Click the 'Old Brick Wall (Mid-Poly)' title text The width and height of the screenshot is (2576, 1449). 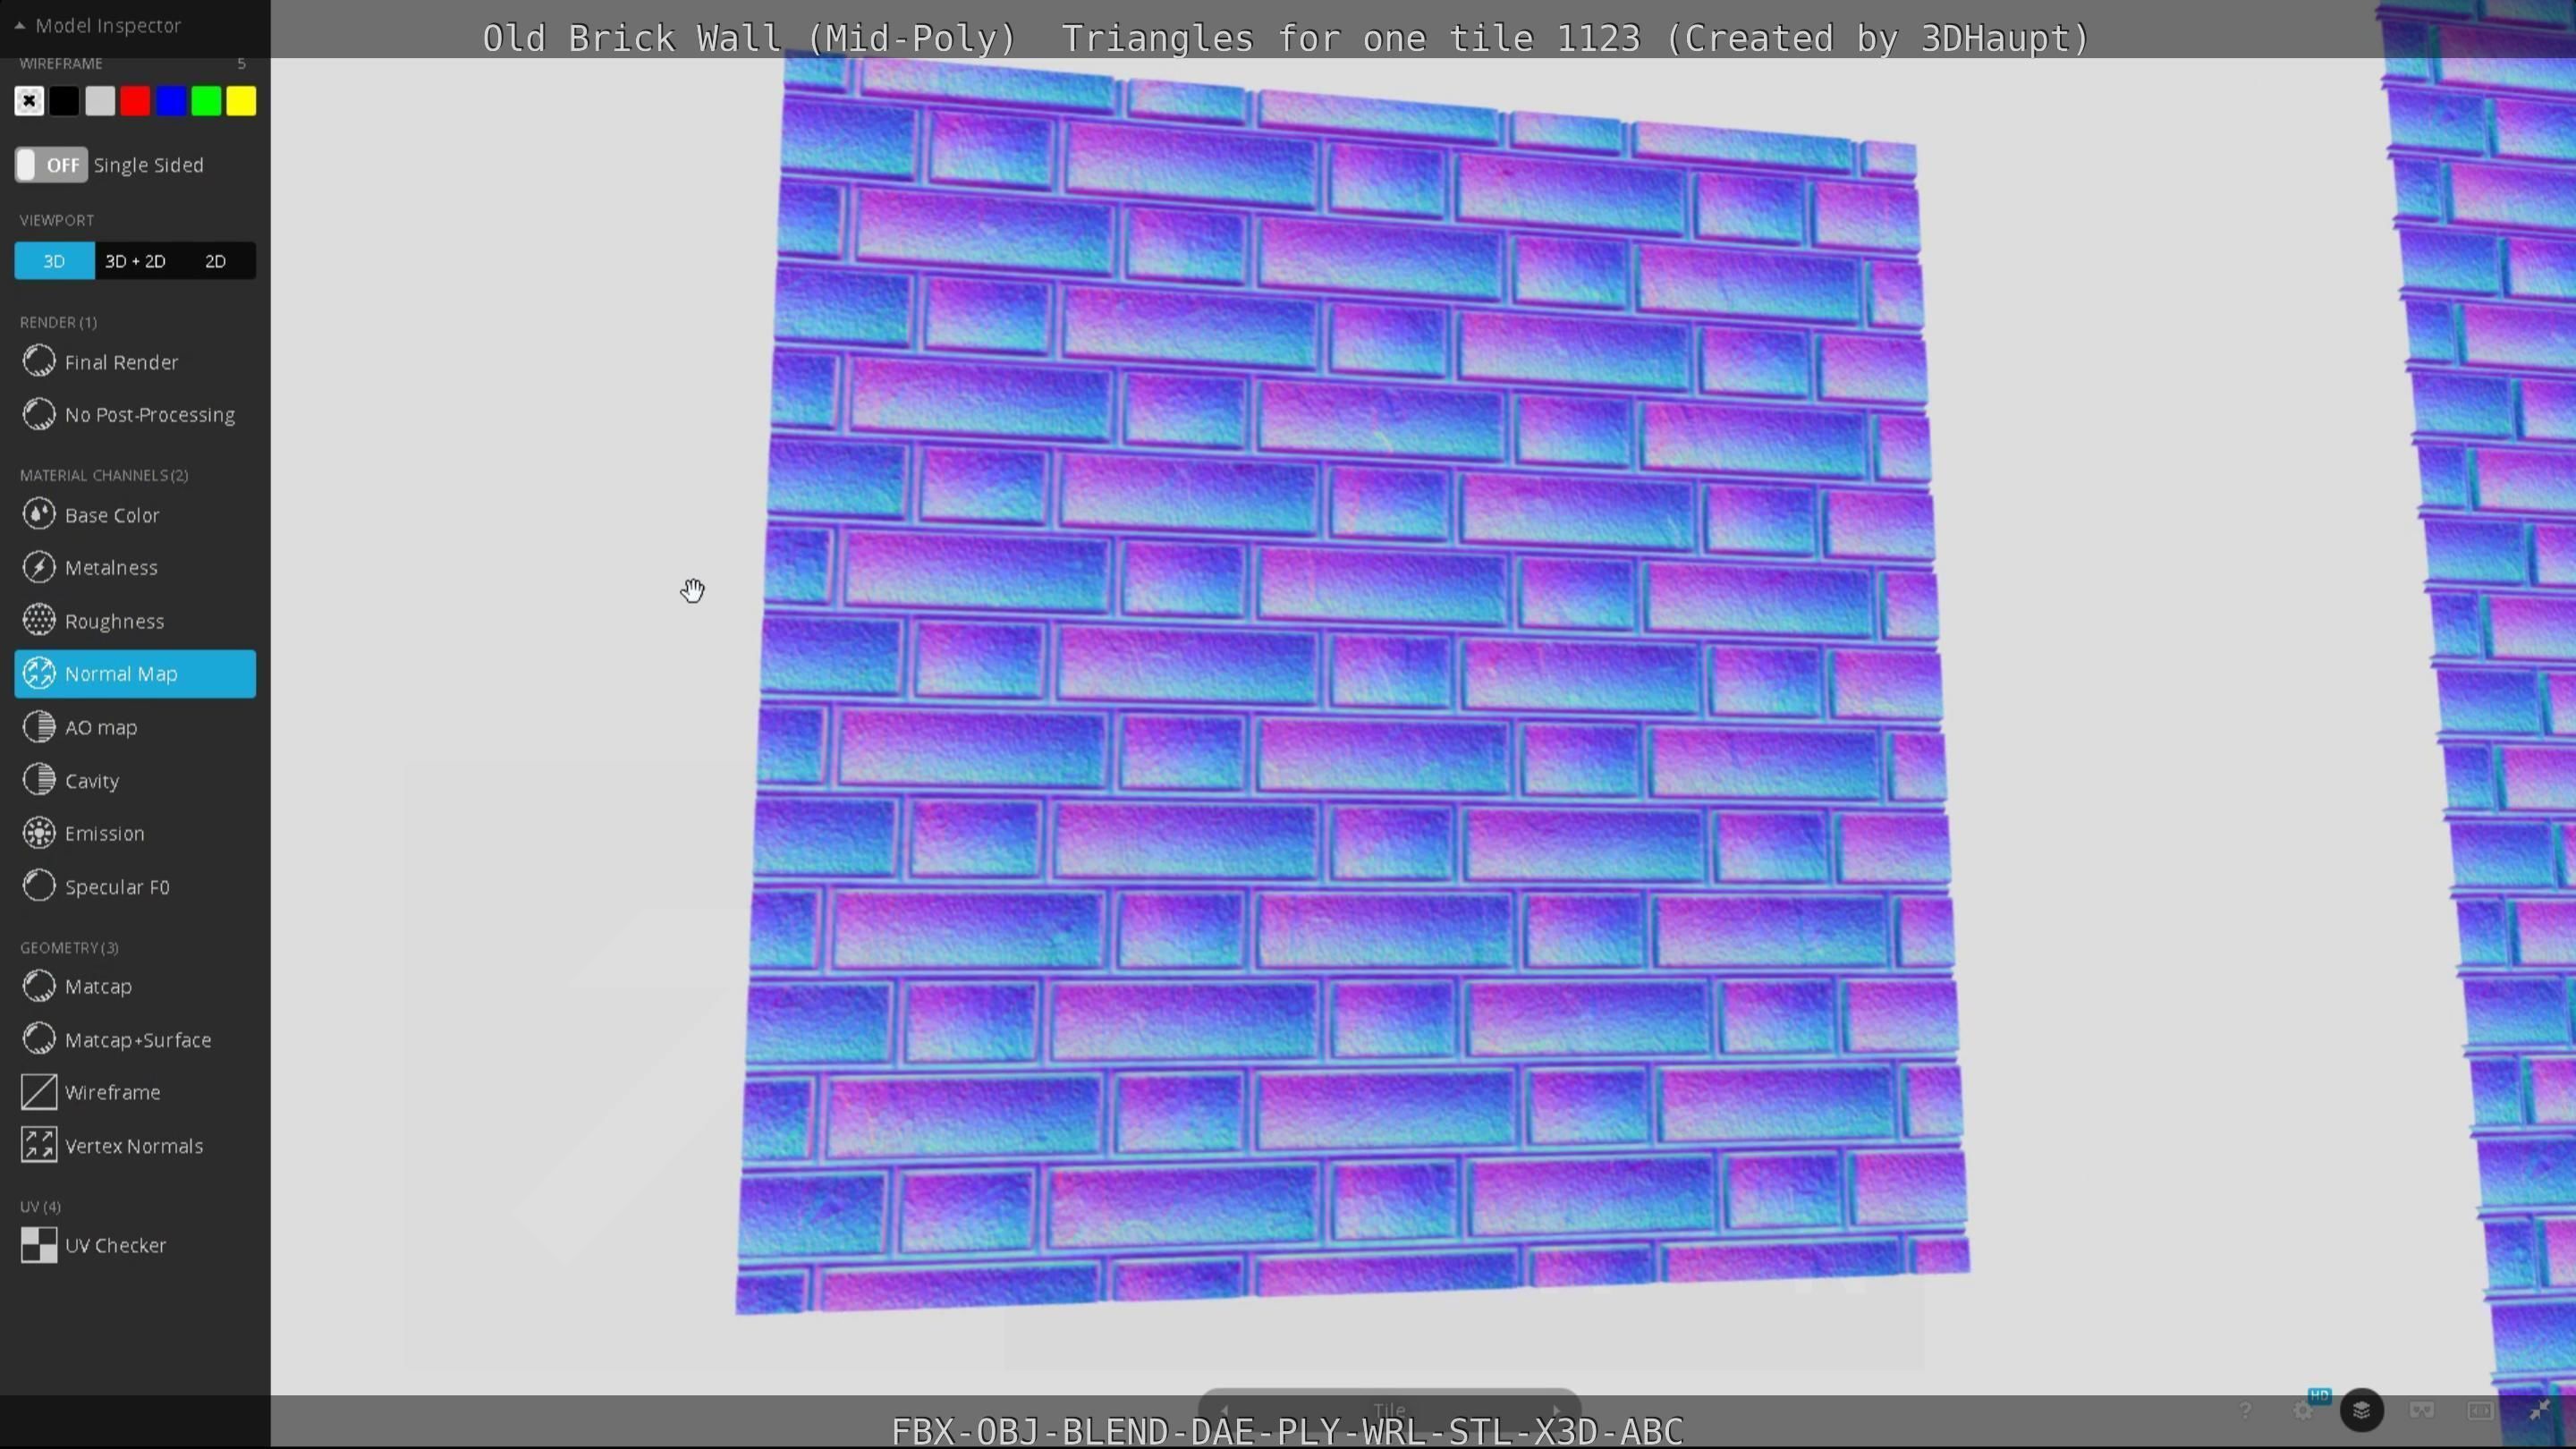pos(749,38)
